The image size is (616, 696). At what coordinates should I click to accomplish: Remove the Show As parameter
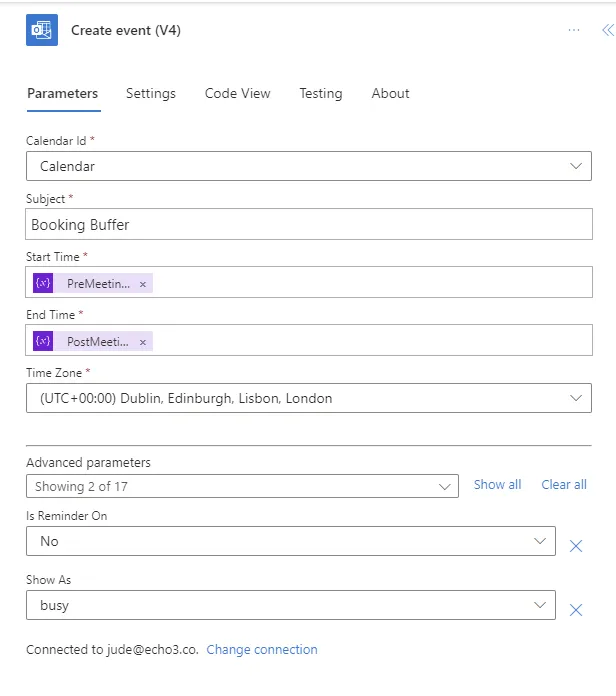coord(576,610)
